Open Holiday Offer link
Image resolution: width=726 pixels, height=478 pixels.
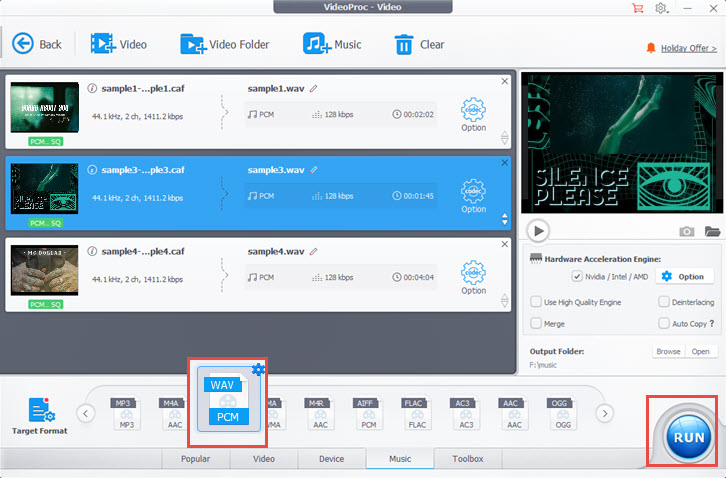pos(688,48)
